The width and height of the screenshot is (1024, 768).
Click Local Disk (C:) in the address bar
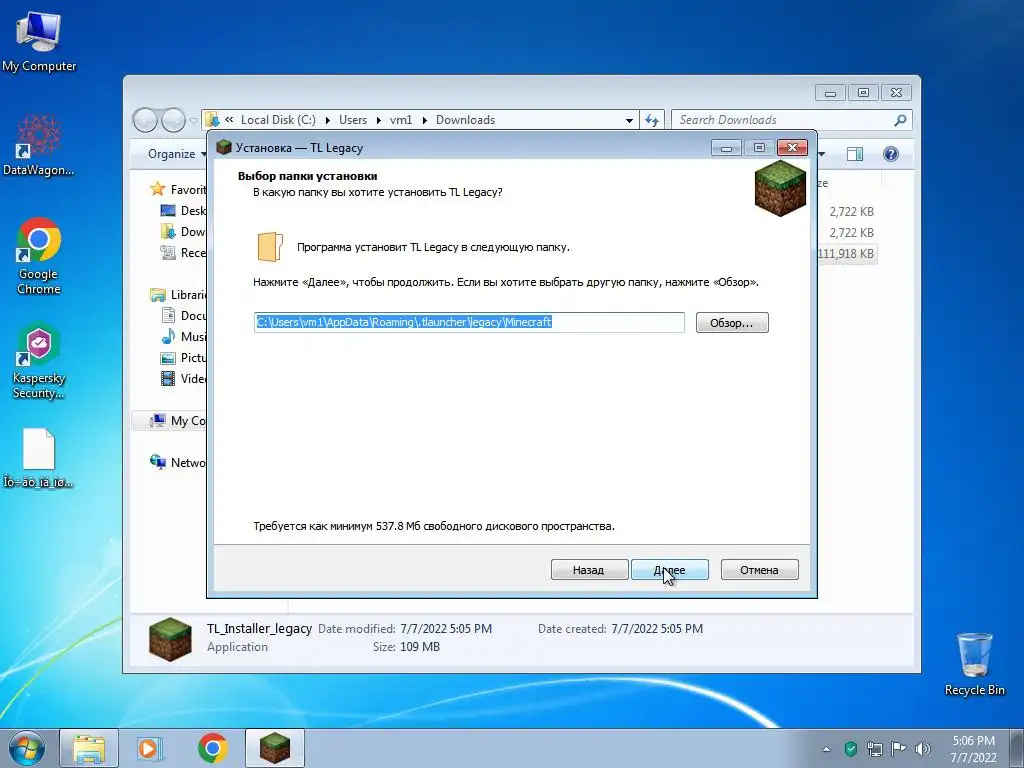tap(278, 120)
